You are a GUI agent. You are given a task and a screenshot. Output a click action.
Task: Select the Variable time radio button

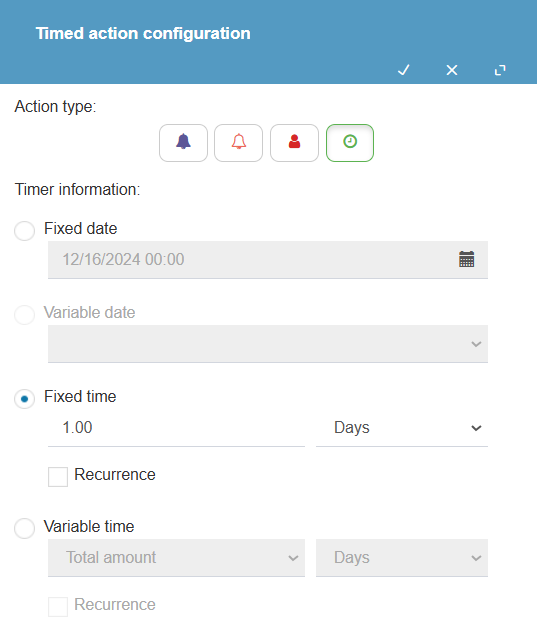click(x=24, y=529)
